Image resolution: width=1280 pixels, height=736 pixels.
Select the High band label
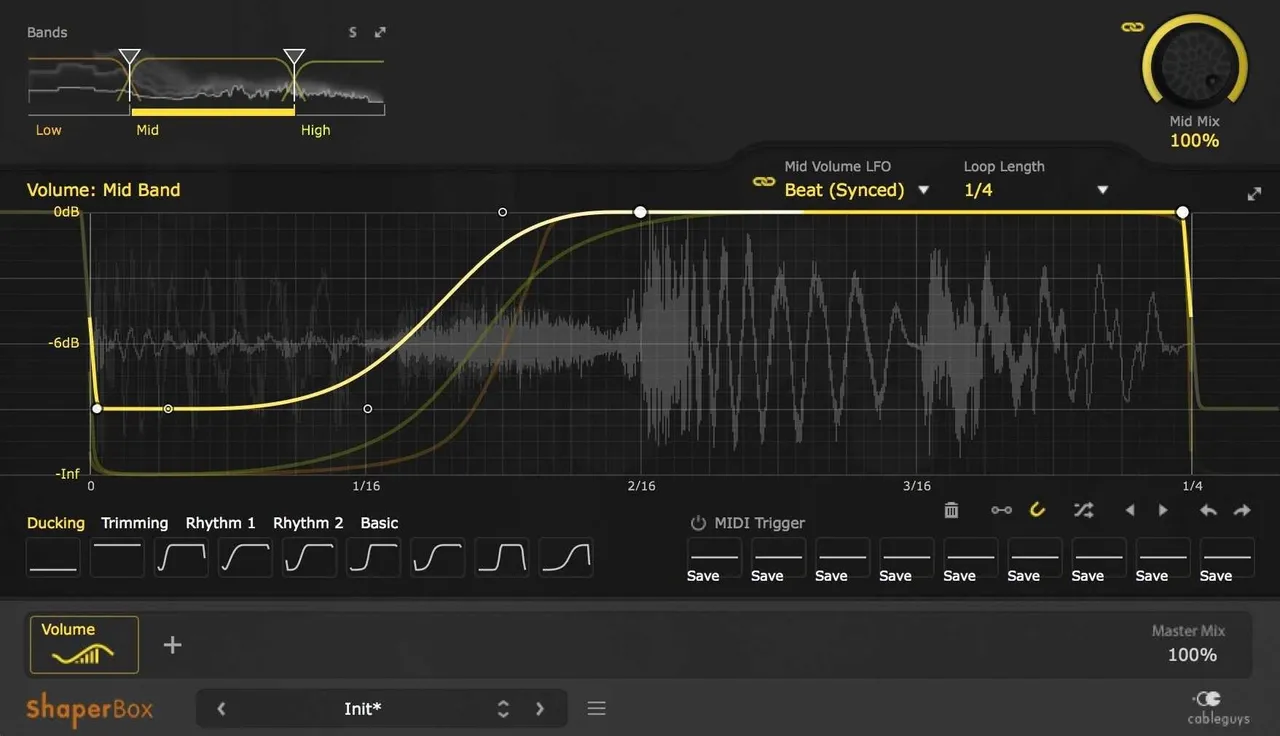coord(315,130)
